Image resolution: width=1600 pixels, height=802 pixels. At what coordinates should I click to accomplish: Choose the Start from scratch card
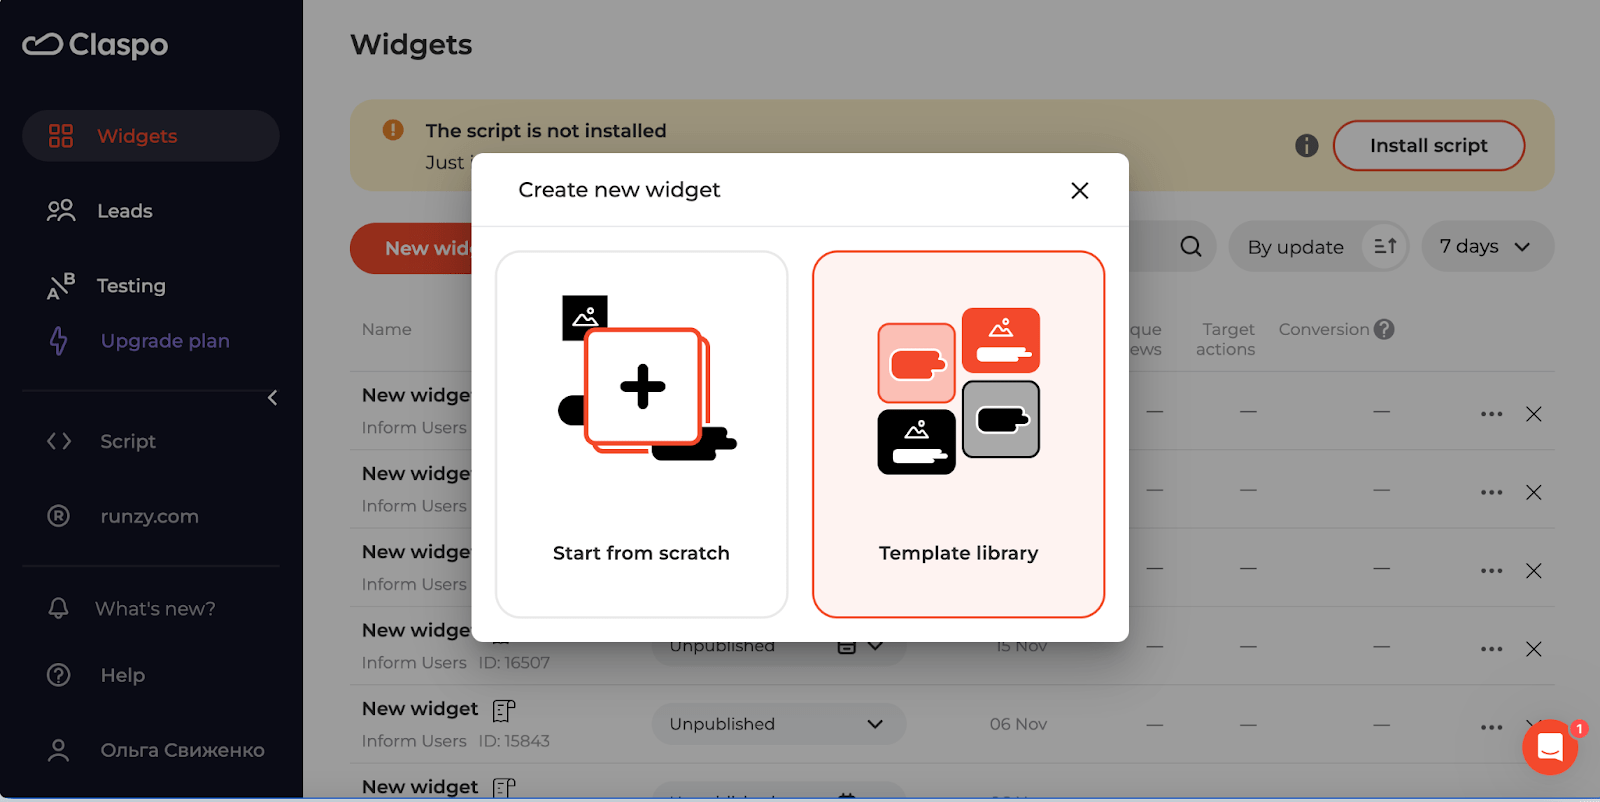pyautogui.click(x=641, y=434)
